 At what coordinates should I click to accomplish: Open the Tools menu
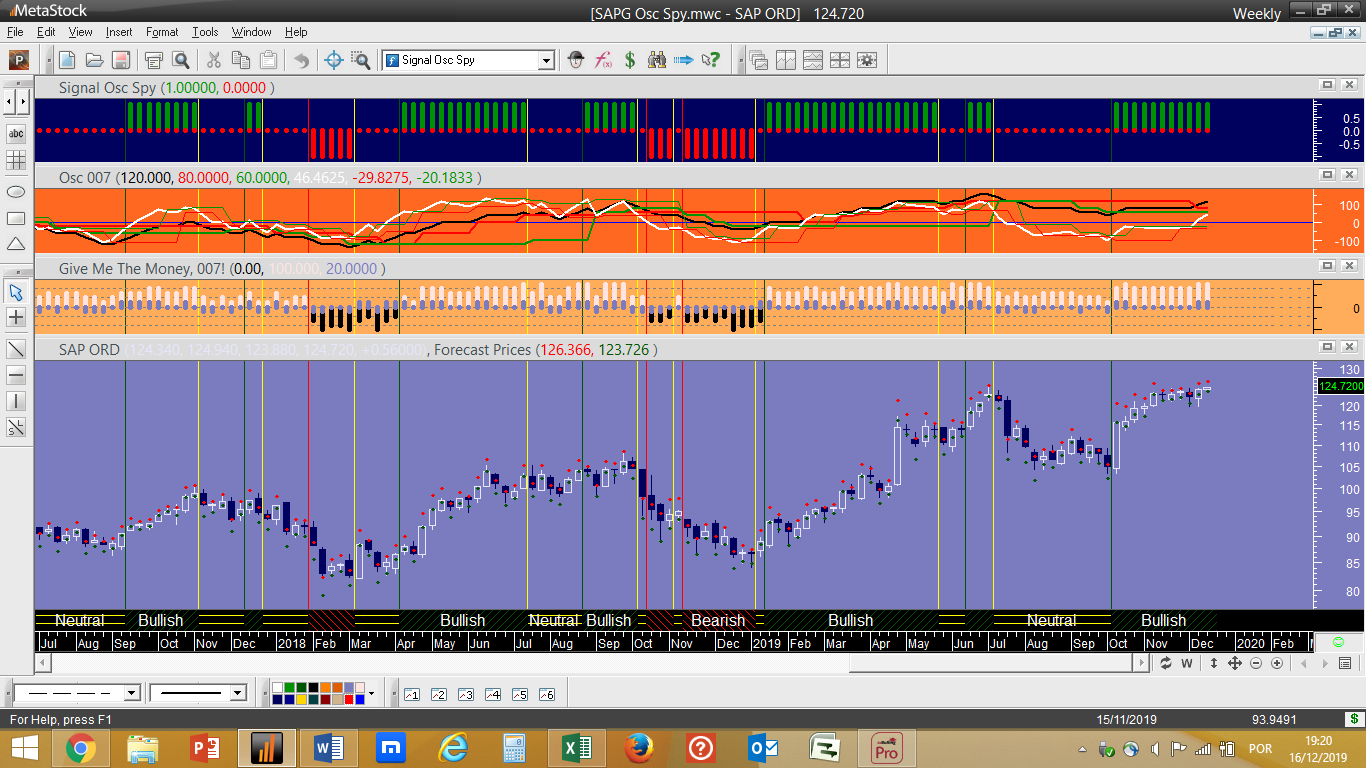click(x=205, y=32)
